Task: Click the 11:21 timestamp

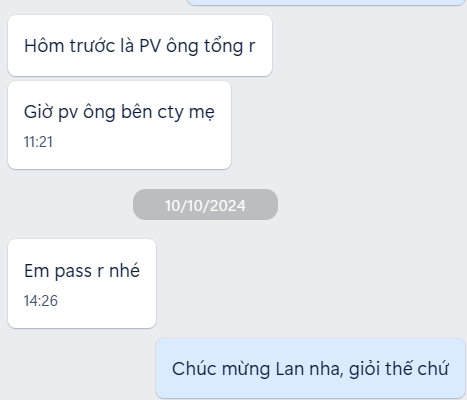Action: pyautogui.click(x=38, y=142)
